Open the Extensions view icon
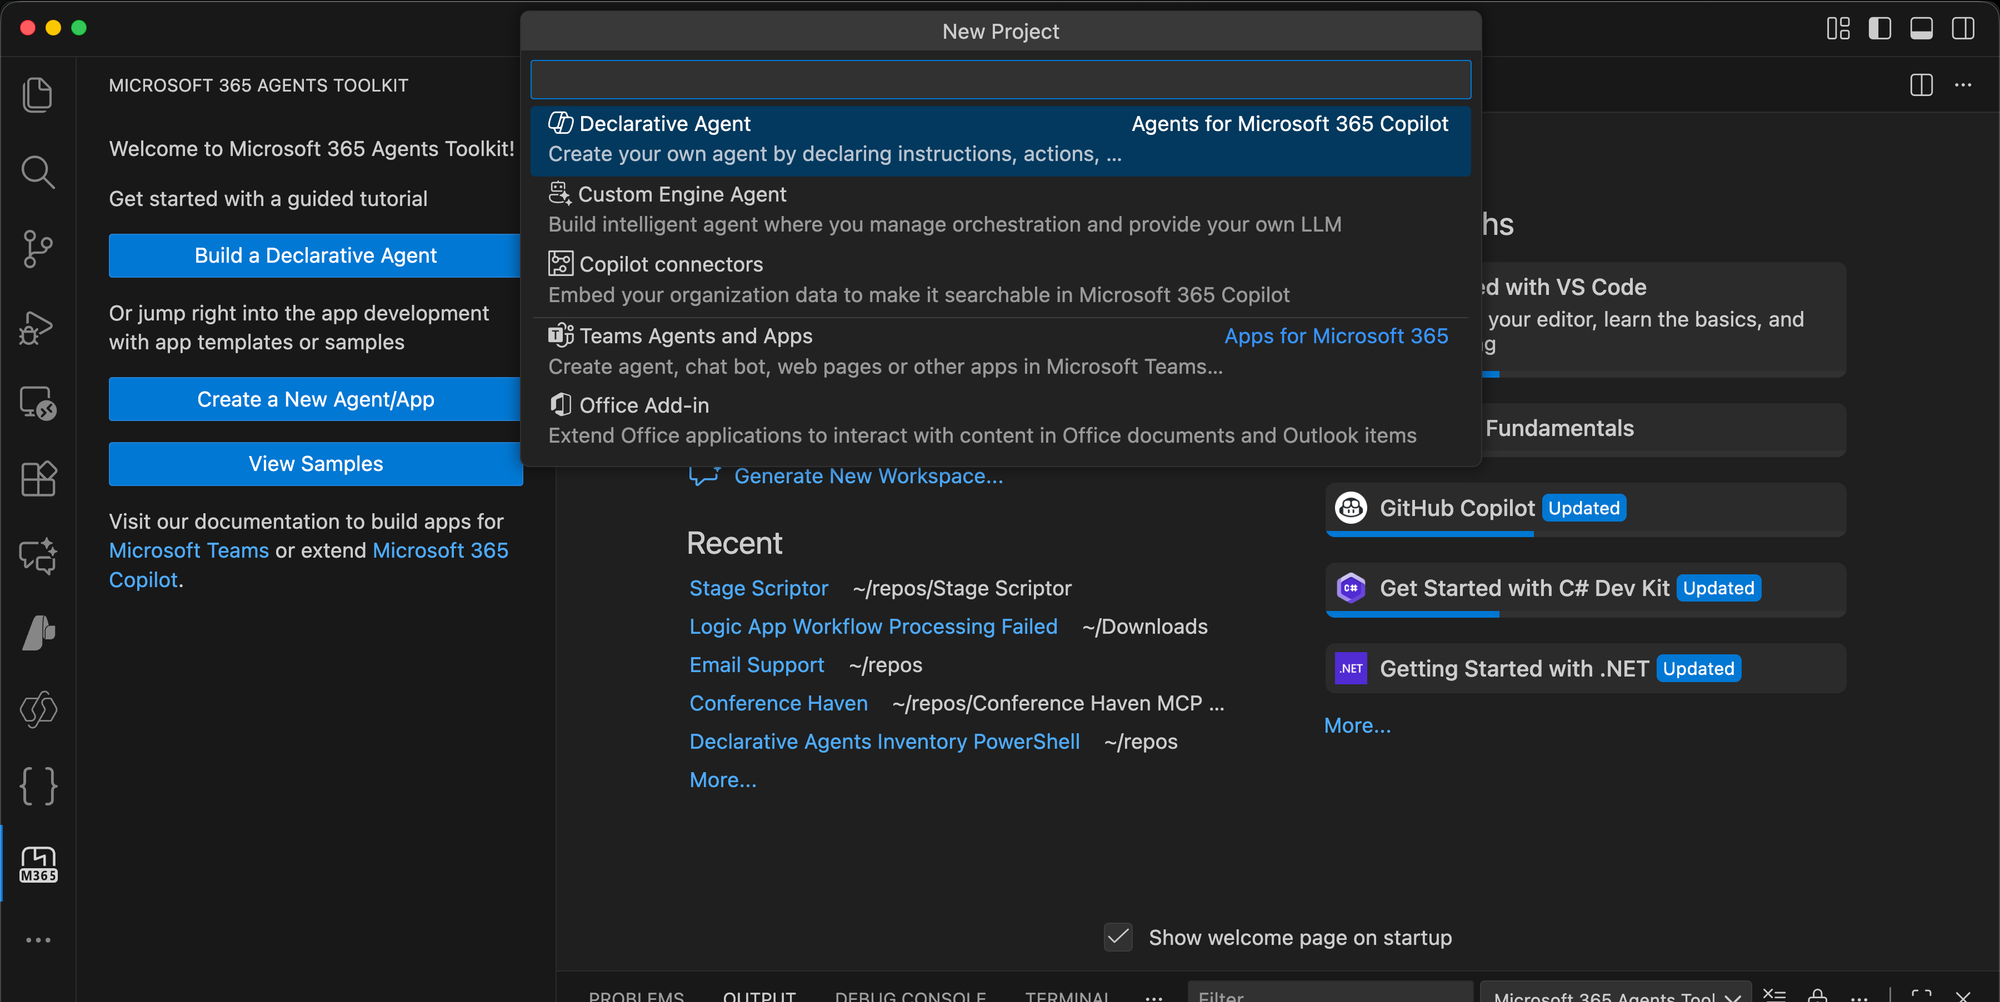The image size is (2000, 1002). click(38, 479)
